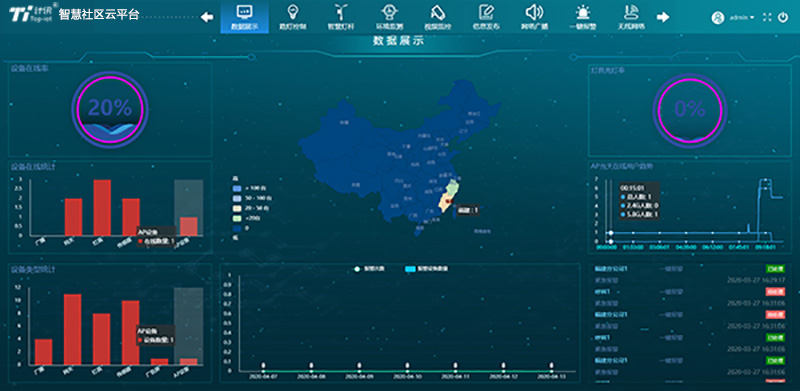Toggle the alarm count legend circle marker

357,268
